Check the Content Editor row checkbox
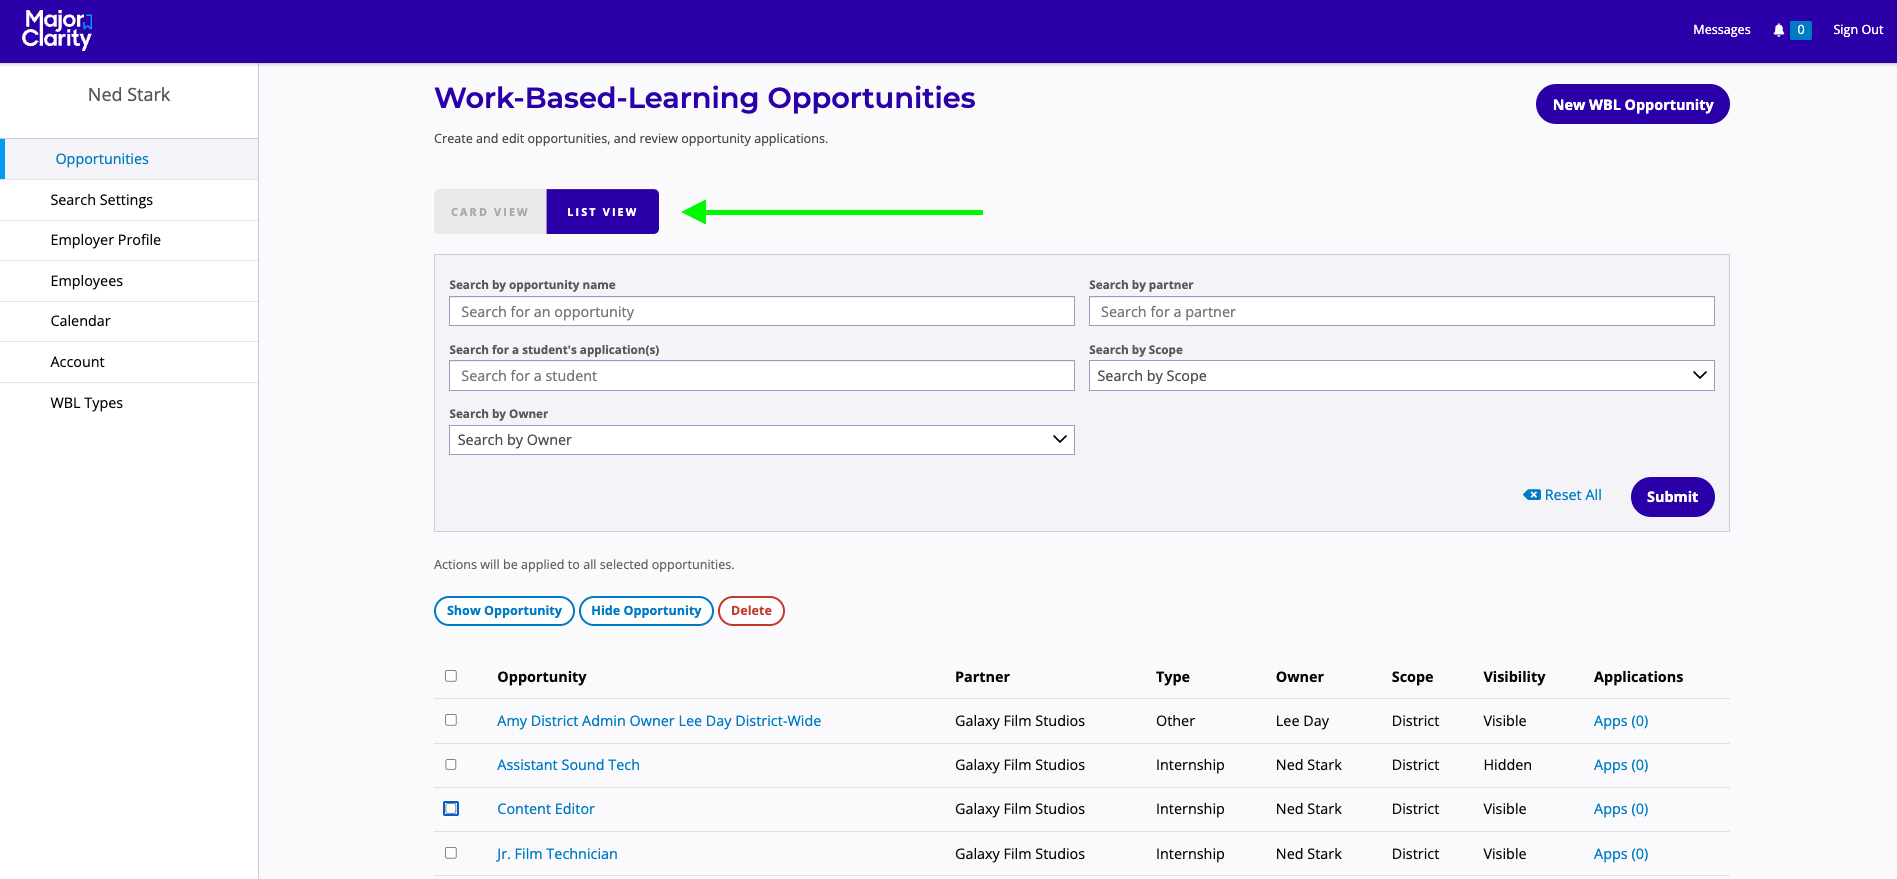Screen dimensions: 1897x879 (x=451, y=808)
